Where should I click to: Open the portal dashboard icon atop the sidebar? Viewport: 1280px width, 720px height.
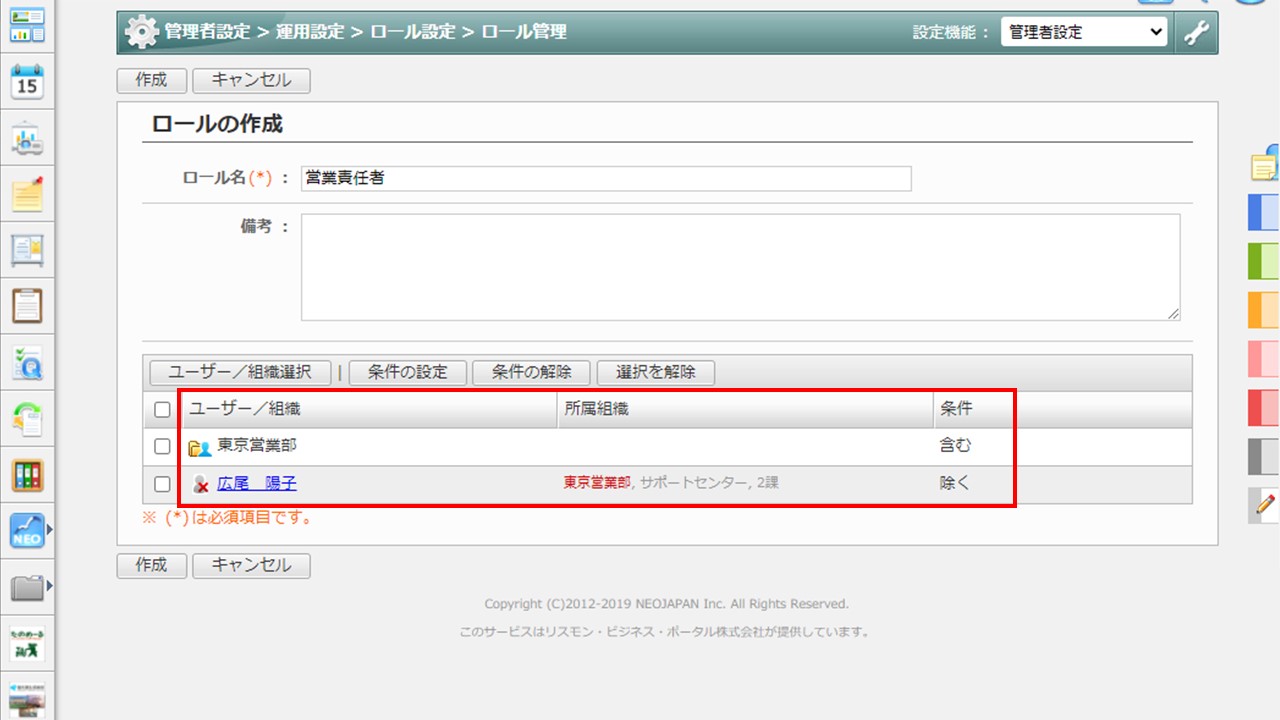pos(27,25)
